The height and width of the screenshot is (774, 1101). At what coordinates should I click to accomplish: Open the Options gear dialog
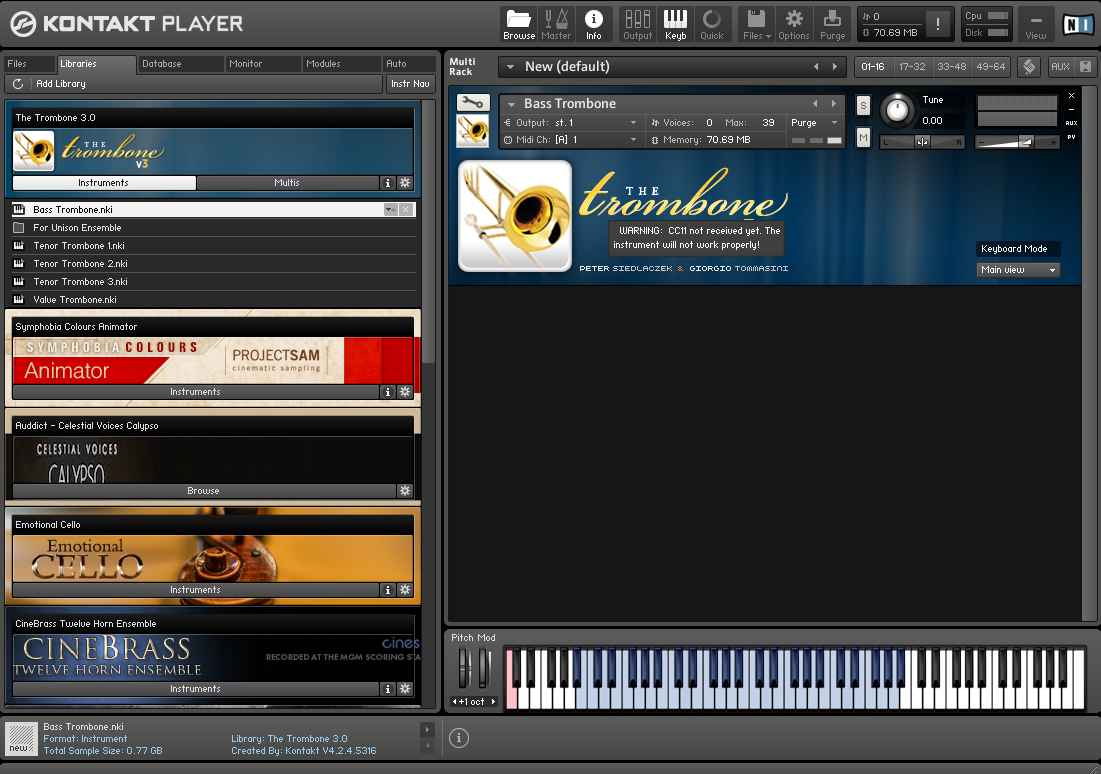793,25
